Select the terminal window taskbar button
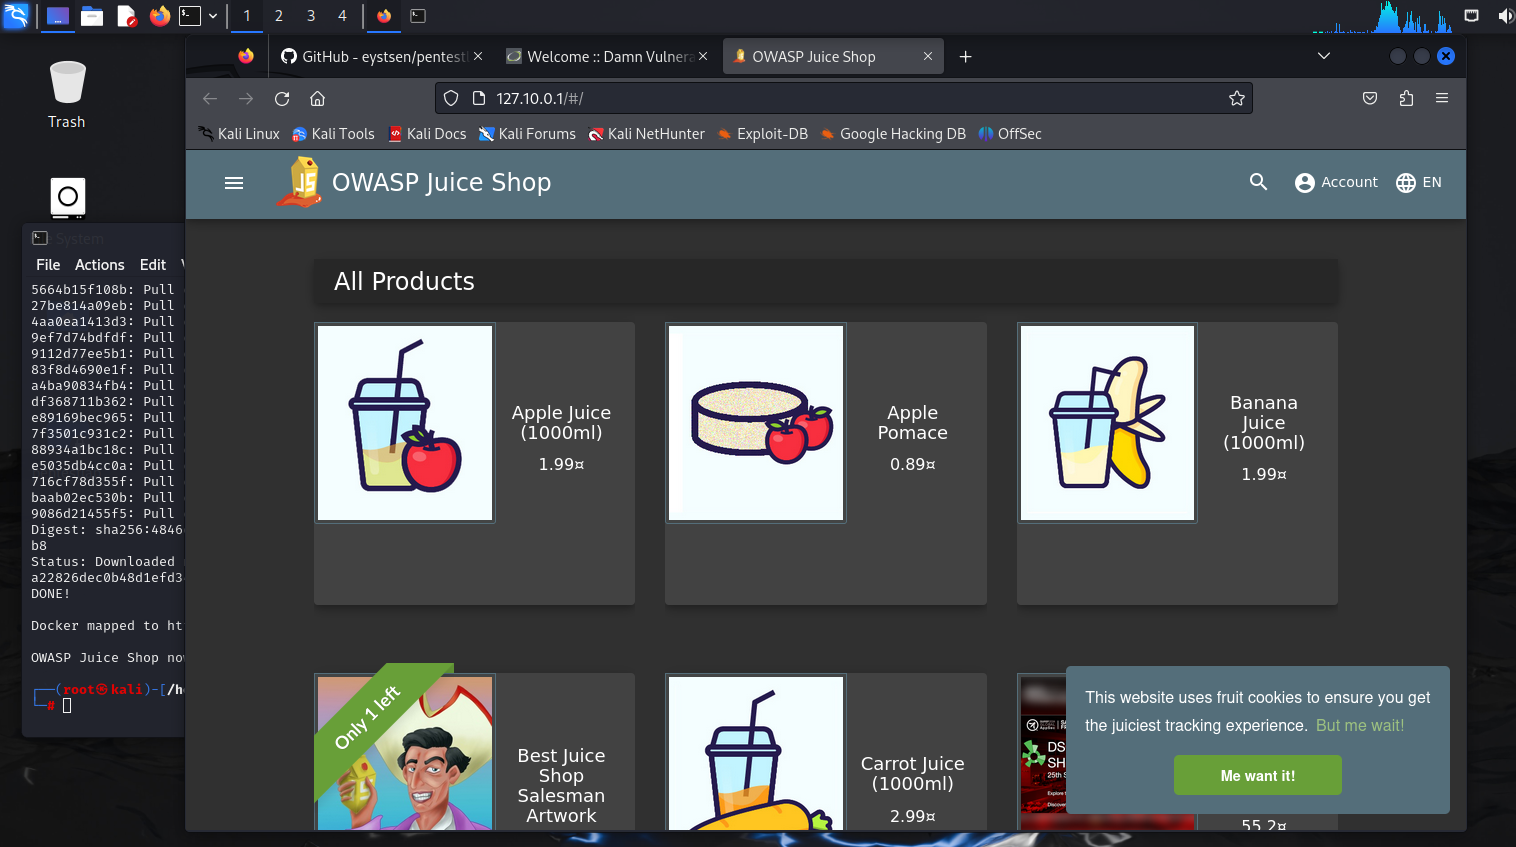Screen dimensions: 1516x847 tap(418, 16)
